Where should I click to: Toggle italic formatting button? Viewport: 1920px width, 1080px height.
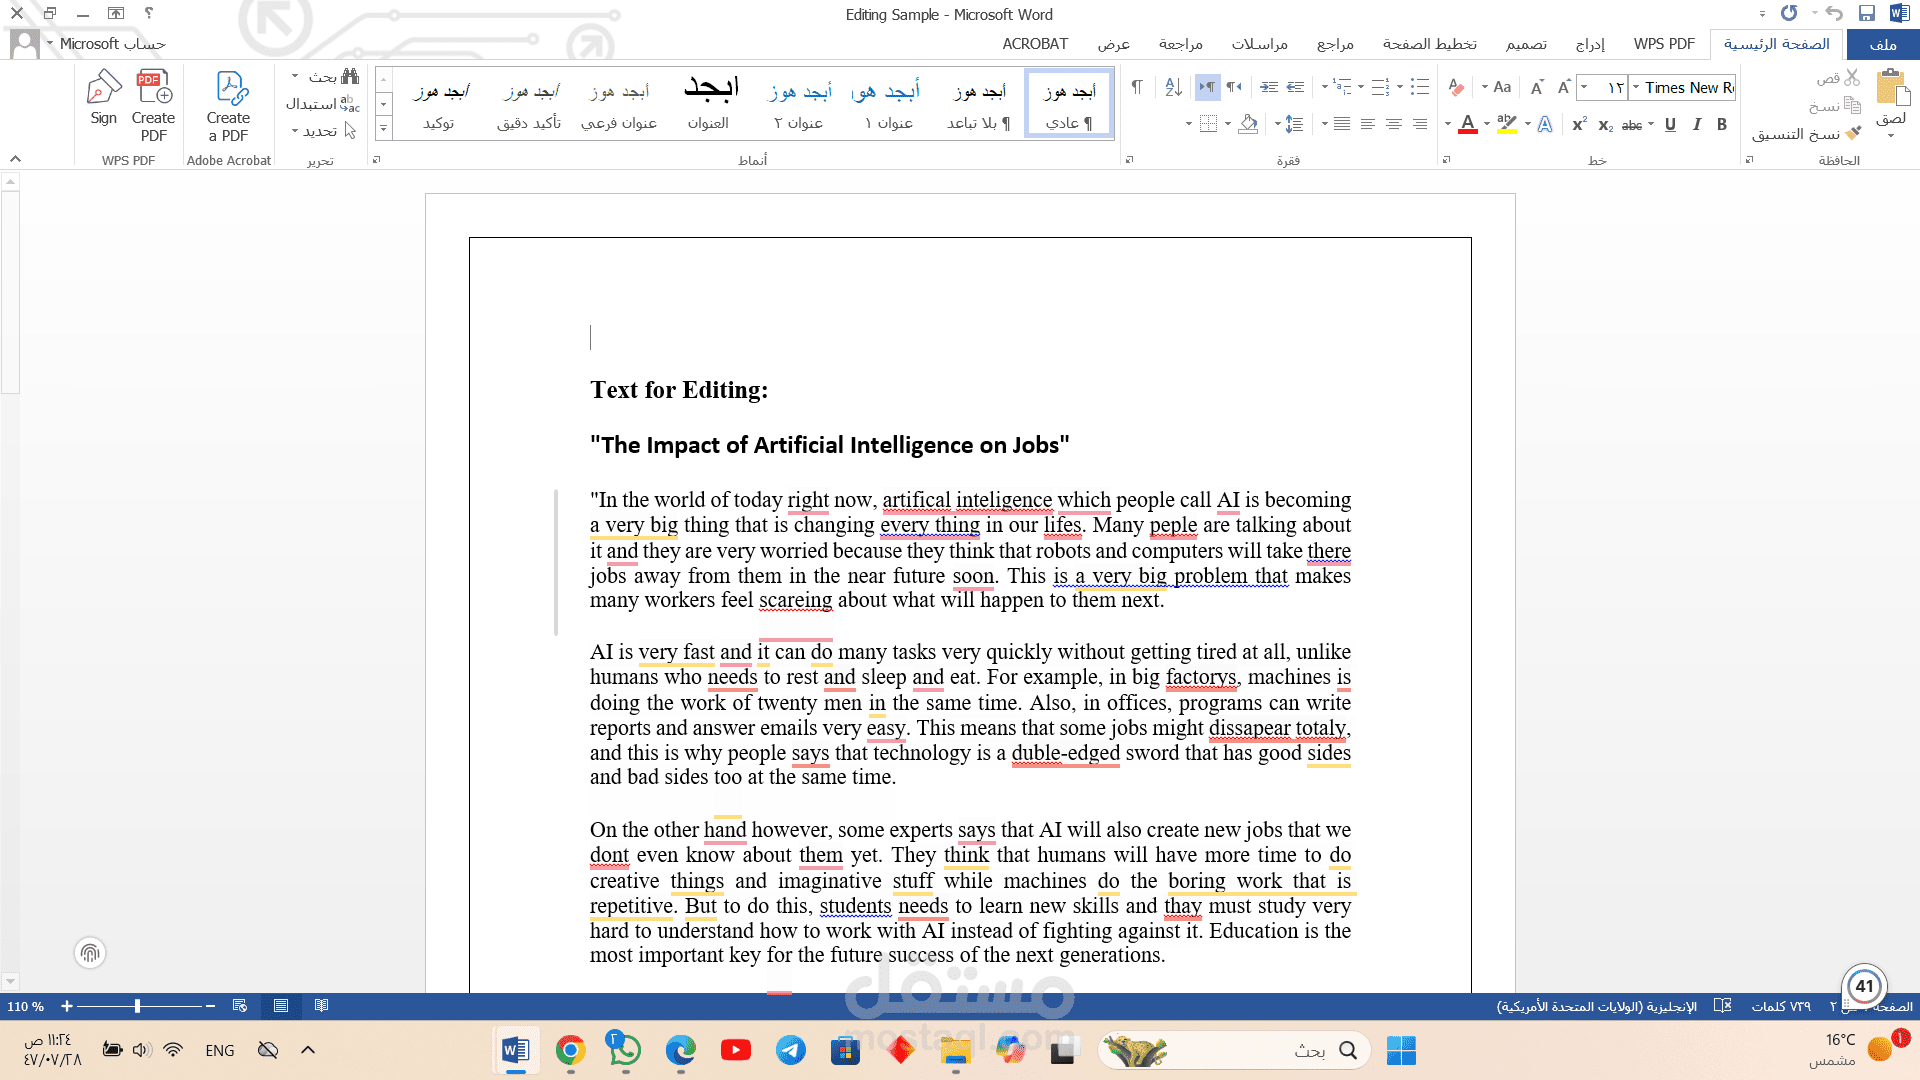pyautogui.click(x=1696, y=125)
